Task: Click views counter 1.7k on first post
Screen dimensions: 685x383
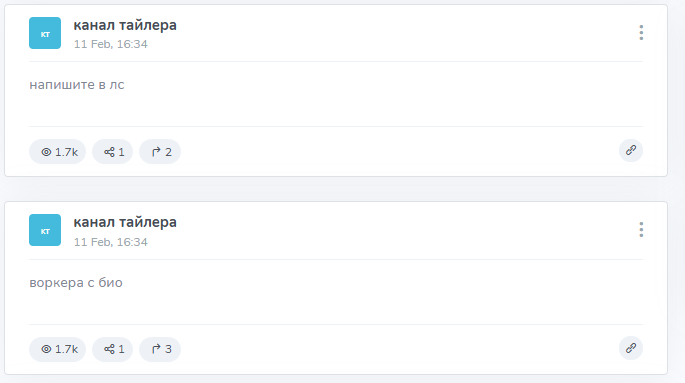Action: point(58,152)
